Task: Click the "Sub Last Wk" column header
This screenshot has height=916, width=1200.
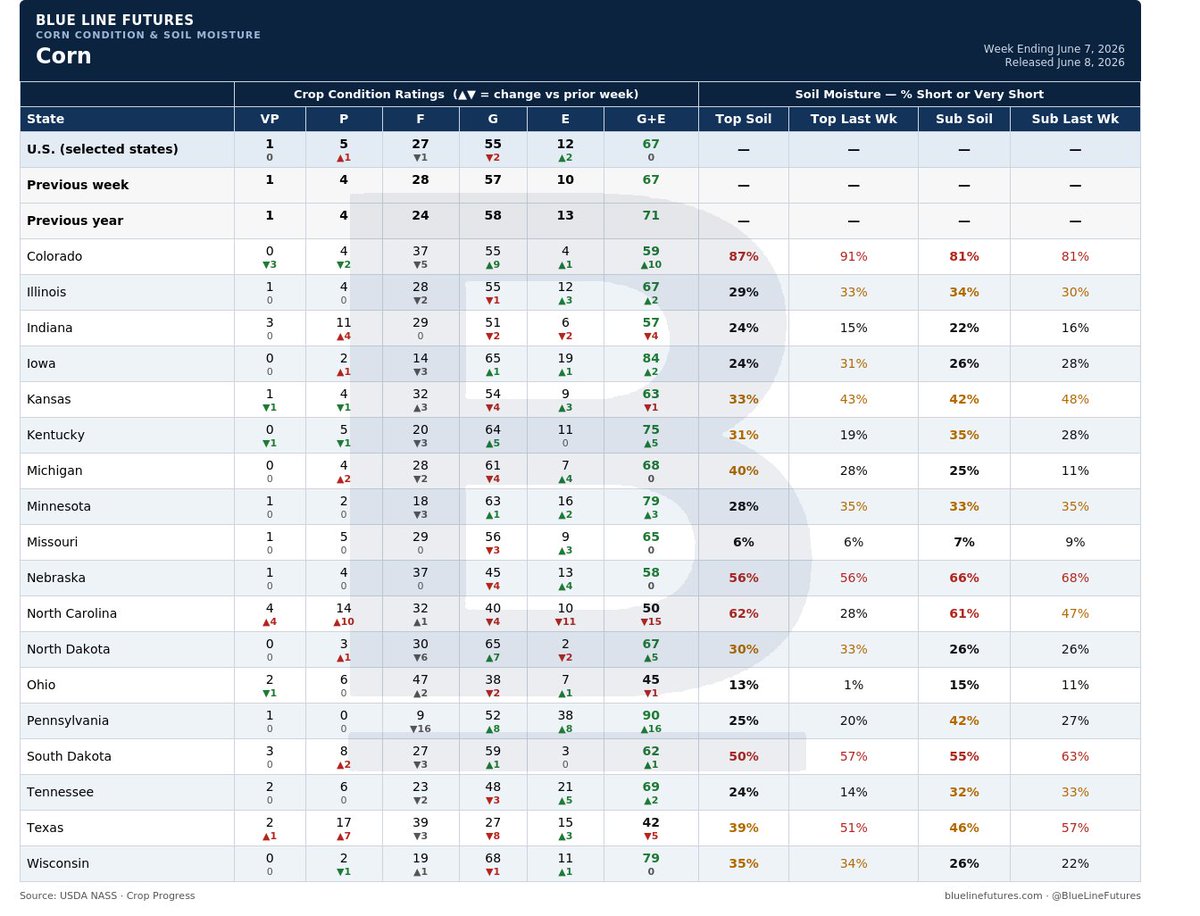Action: 1075,119
